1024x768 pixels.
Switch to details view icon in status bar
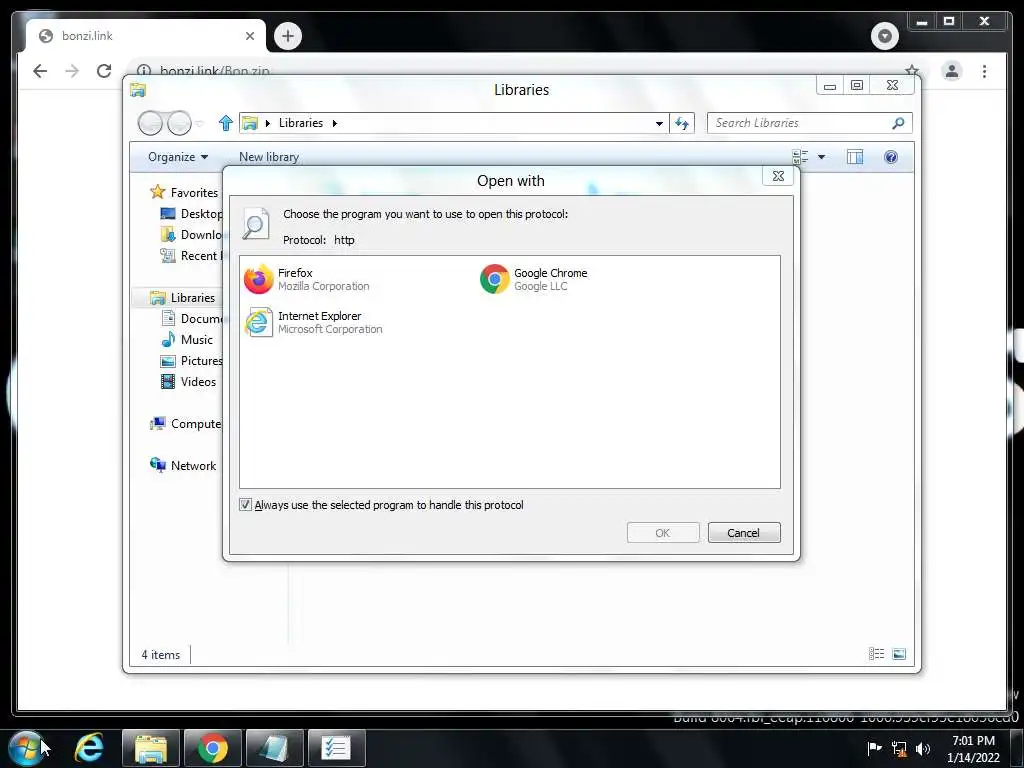(x=876, y=654)
